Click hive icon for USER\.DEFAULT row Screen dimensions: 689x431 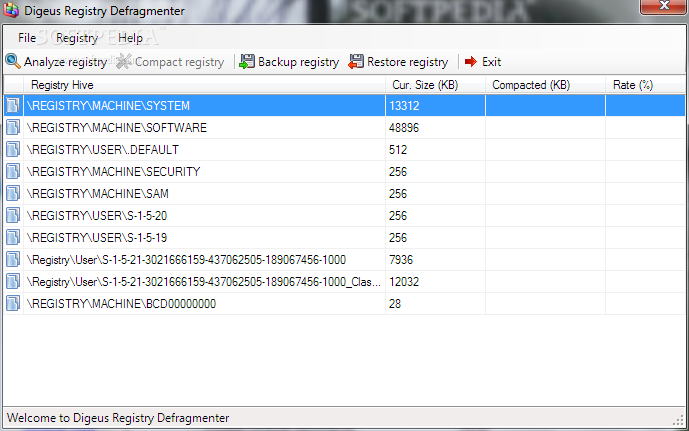click(x=13, y=149)
